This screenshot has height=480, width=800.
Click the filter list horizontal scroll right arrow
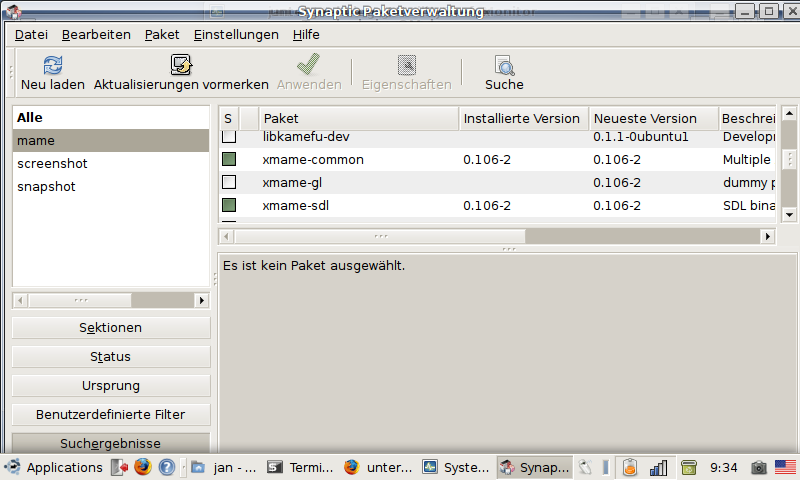click(202, 300)
